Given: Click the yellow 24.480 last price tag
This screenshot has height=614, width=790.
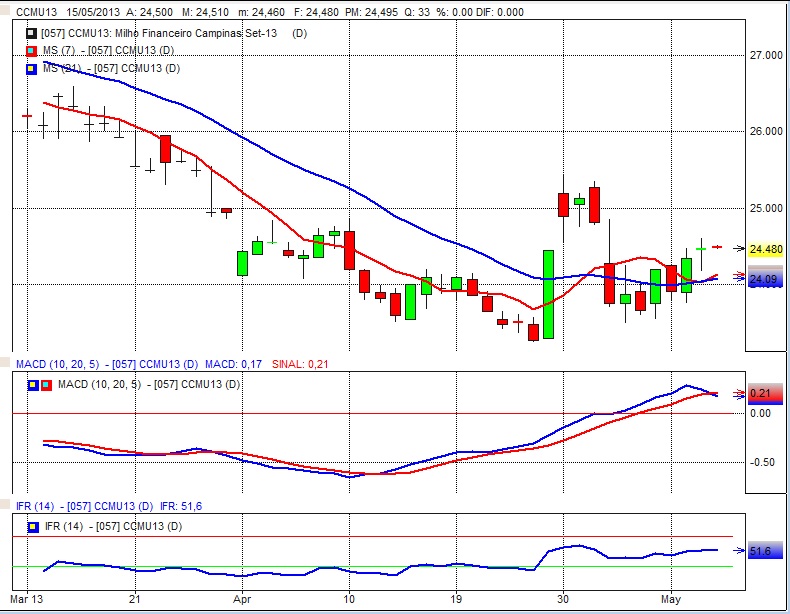Looking at the screenshot, I should click(764, 248).
